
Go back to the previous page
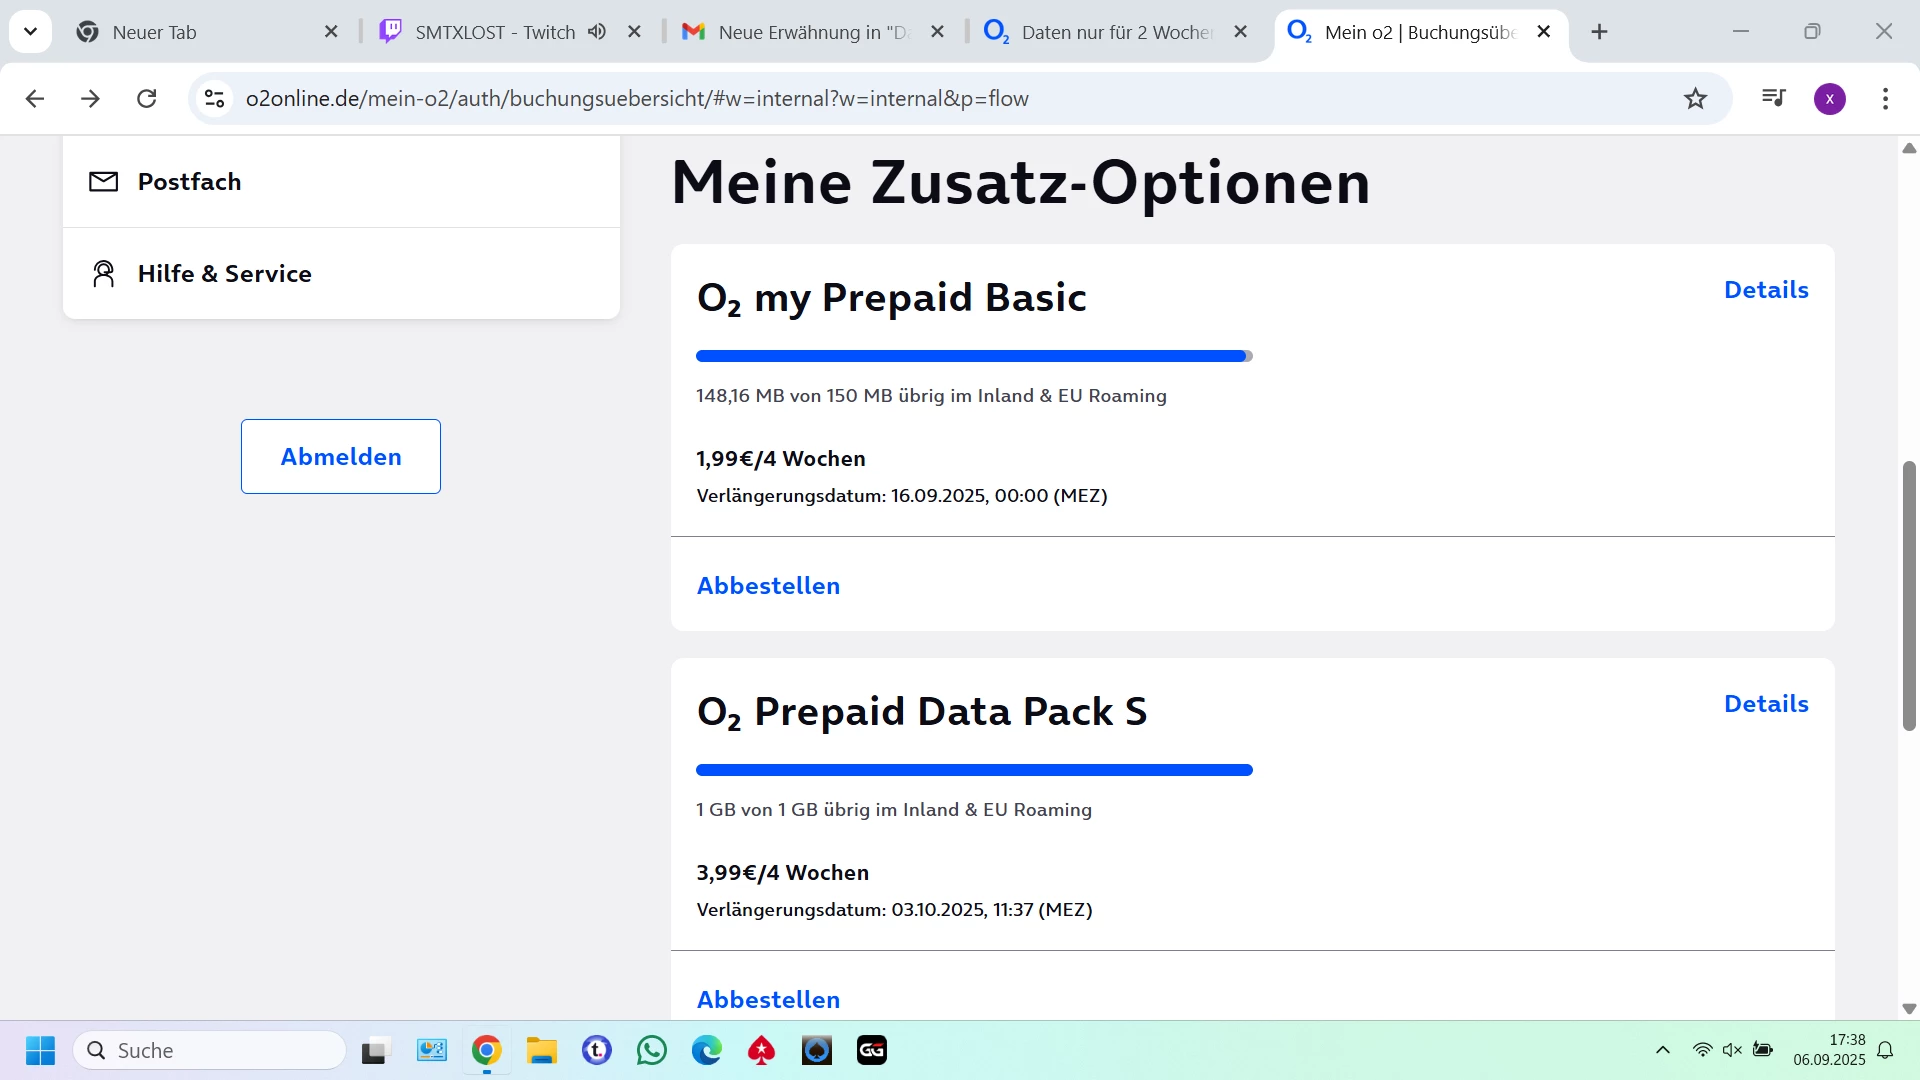[x=35, y=98]
